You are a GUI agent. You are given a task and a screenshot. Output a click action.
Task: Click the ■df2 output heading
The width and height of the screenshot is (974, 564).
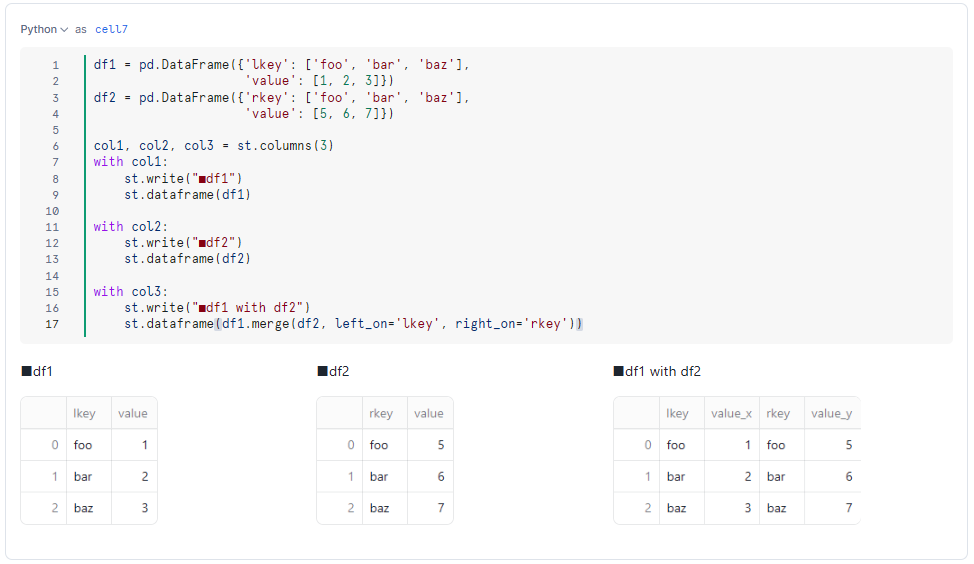pos(334,371)
